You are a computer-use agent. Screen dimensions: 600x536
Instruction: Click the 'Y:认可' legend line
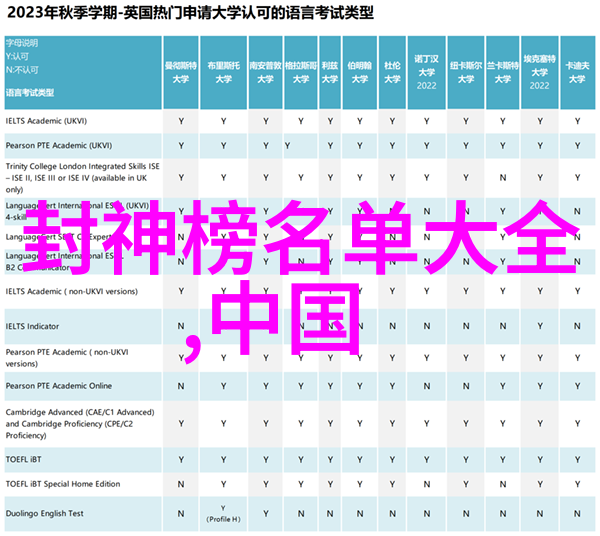[17, 57]
